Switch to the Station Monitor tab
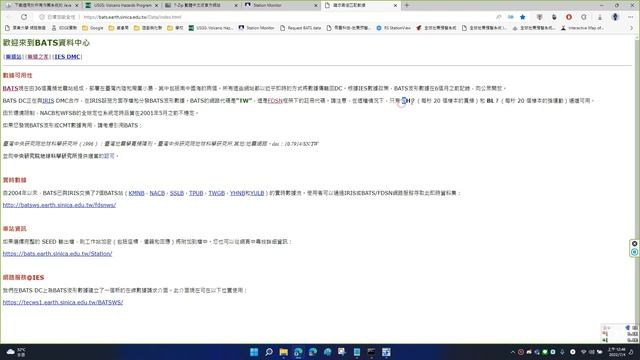 click(281, 5)
